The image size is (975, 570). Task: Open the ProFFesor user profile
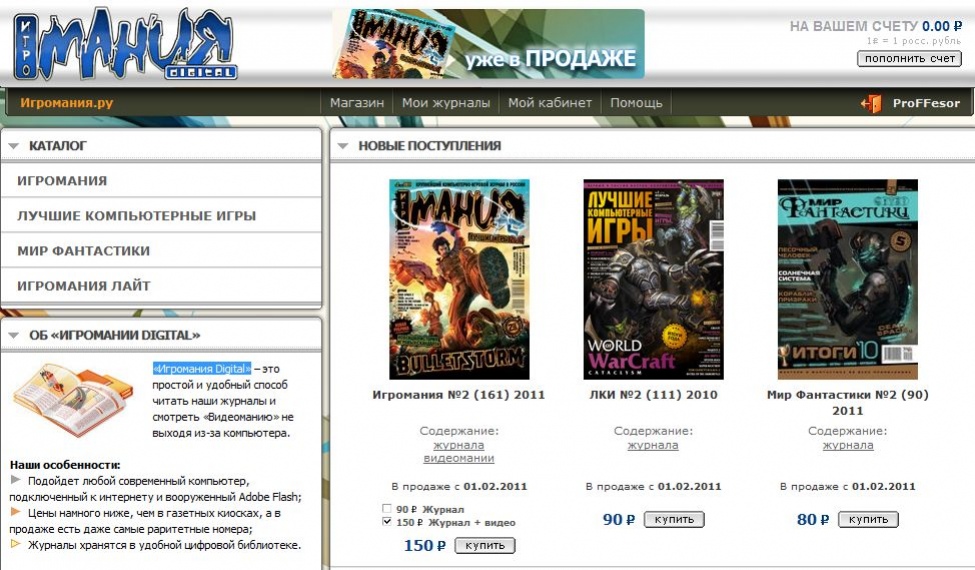coord(926,103)
